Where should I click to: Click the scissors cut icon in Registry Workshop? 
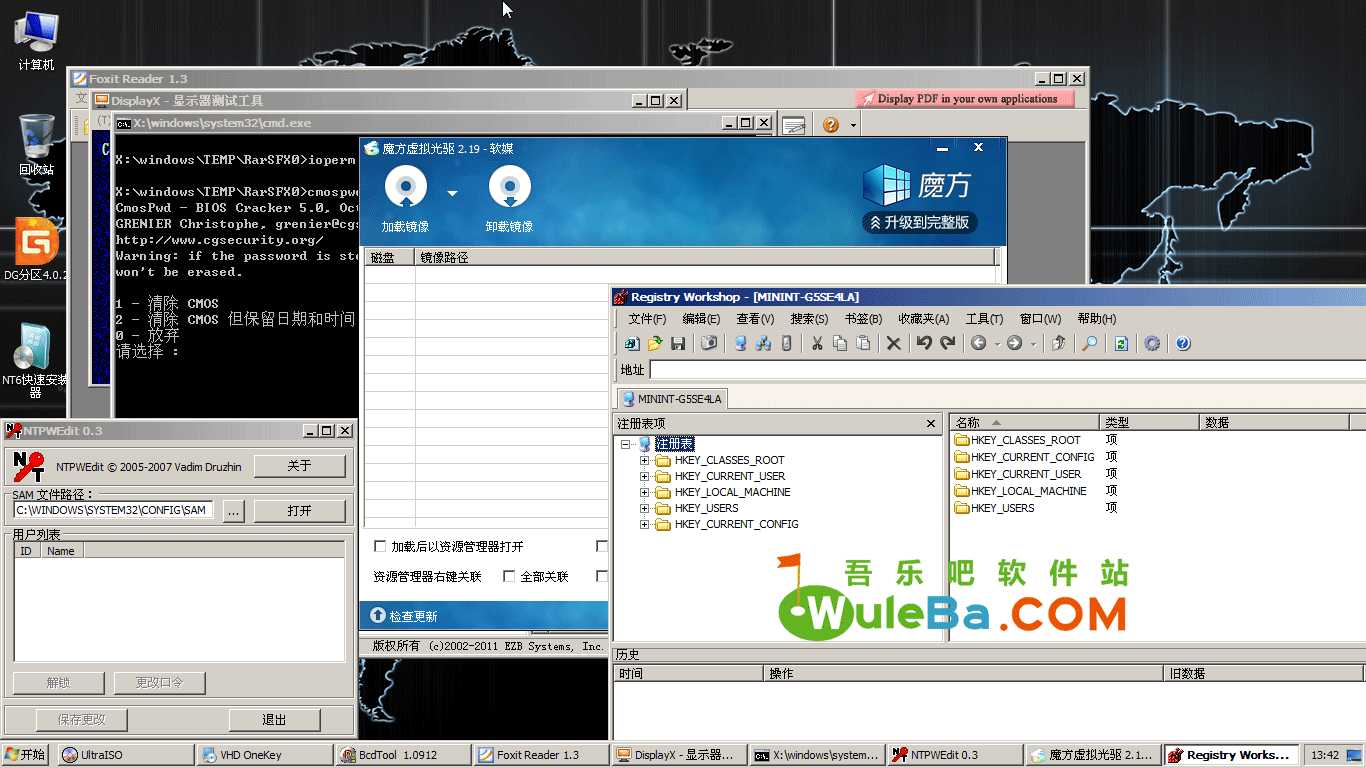coord(817,343)
